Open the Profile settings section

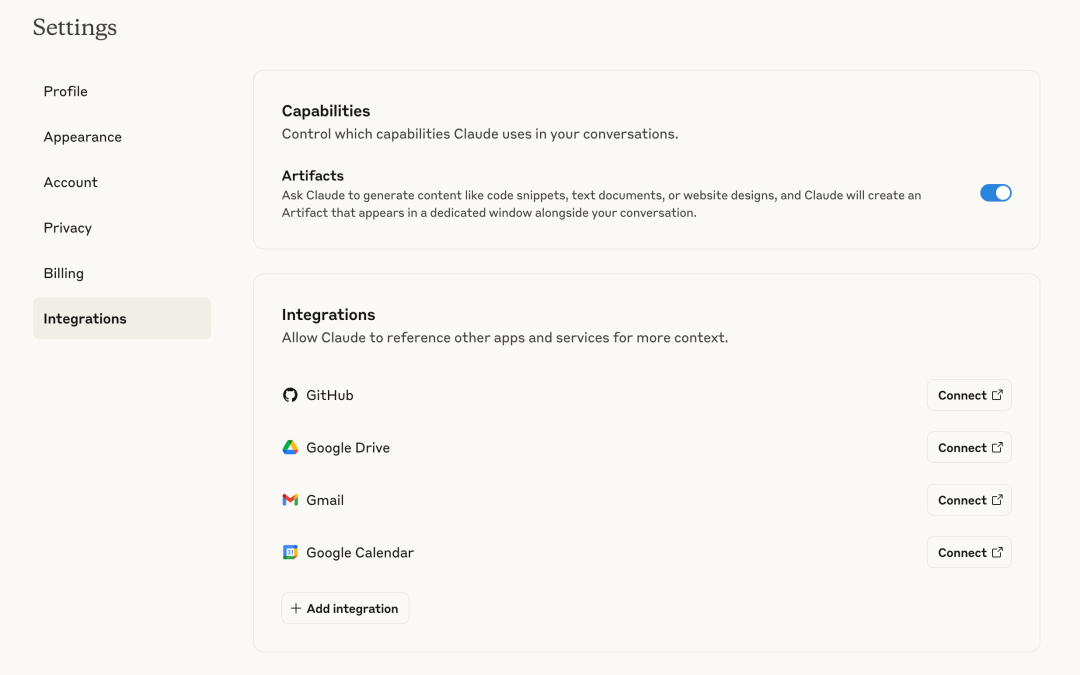[x=66, y=91]
